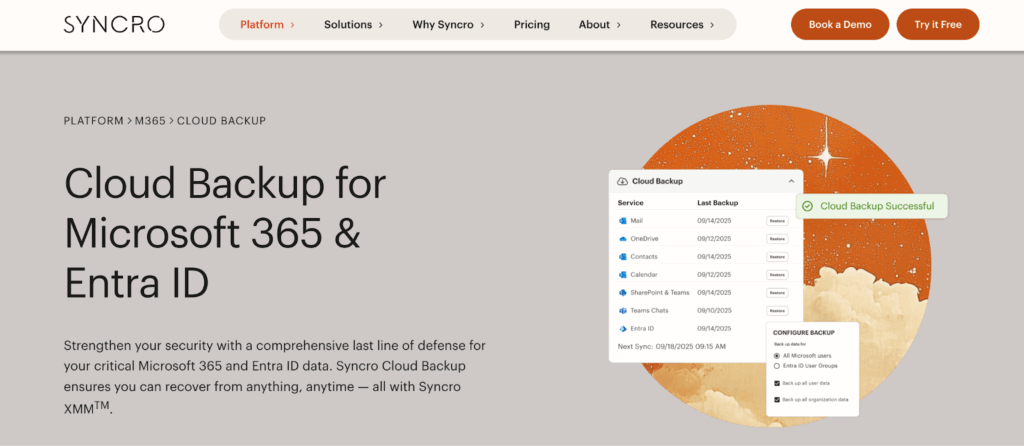Select the Entra ID User Groups option
Image resolution: width=1024 pixels, height=446 pixels.
(777, 366)
